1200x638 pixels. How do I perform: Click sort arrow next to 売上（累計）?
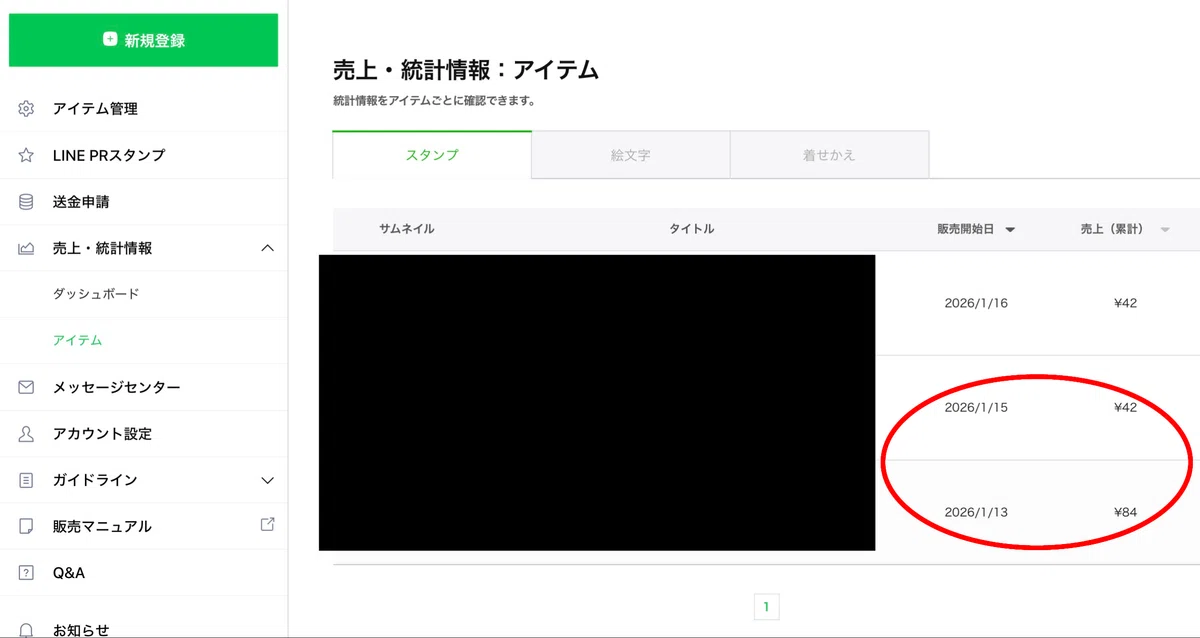(1165, 230)
